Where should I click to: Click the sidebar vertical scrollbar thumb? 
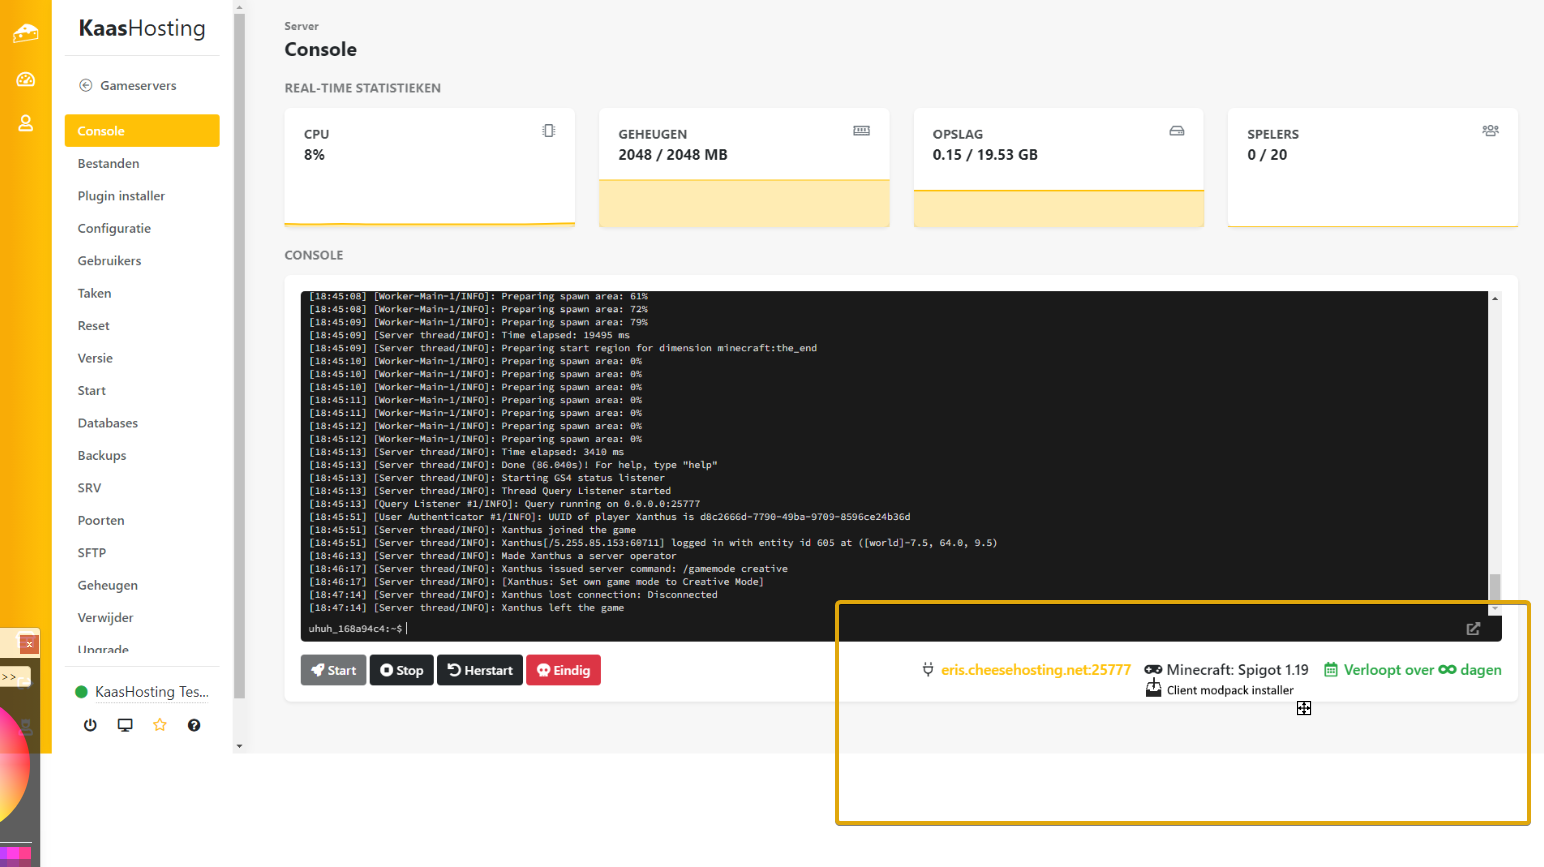(239, 355)
